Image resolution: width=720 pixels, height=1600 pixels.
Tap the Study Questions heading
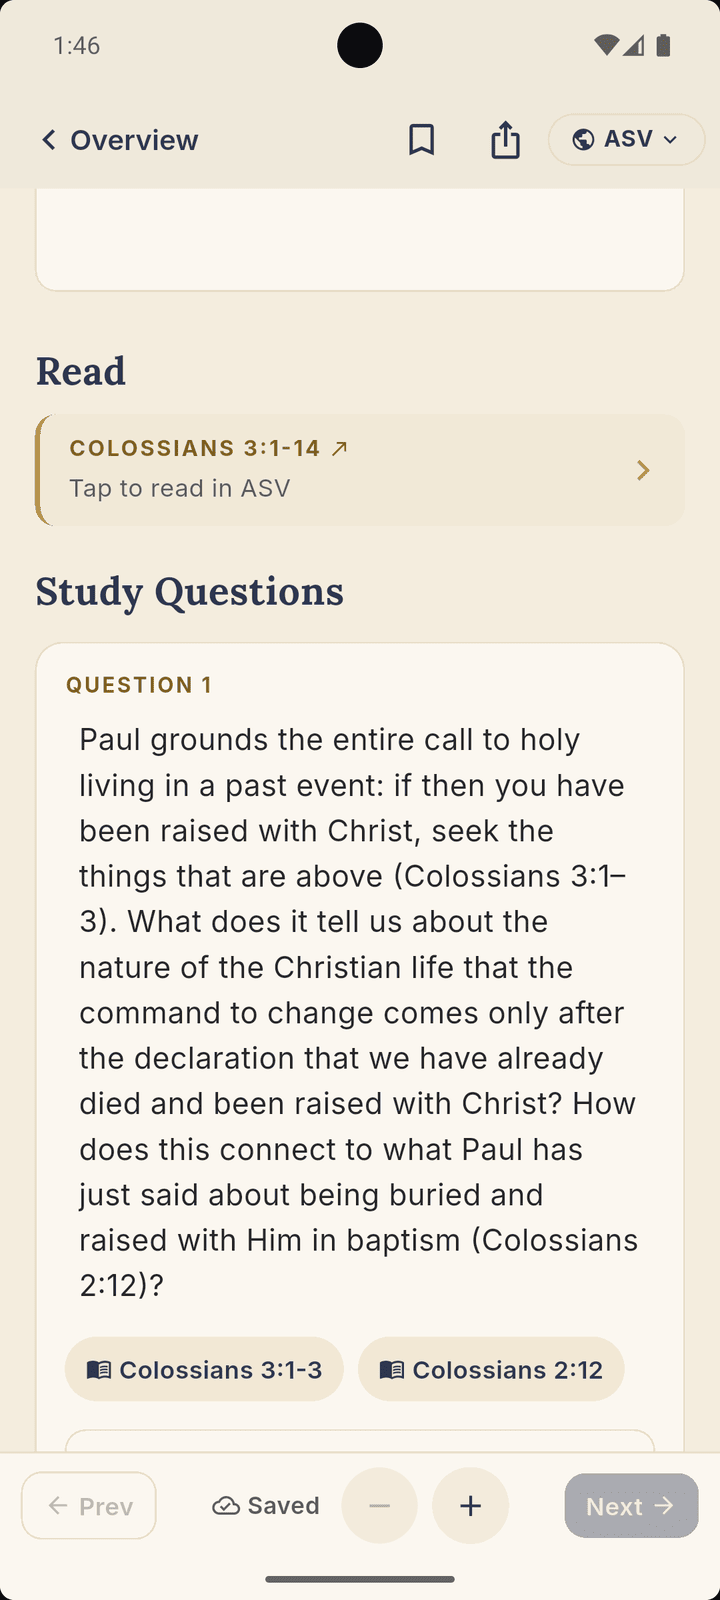click(x=190, y=591)
